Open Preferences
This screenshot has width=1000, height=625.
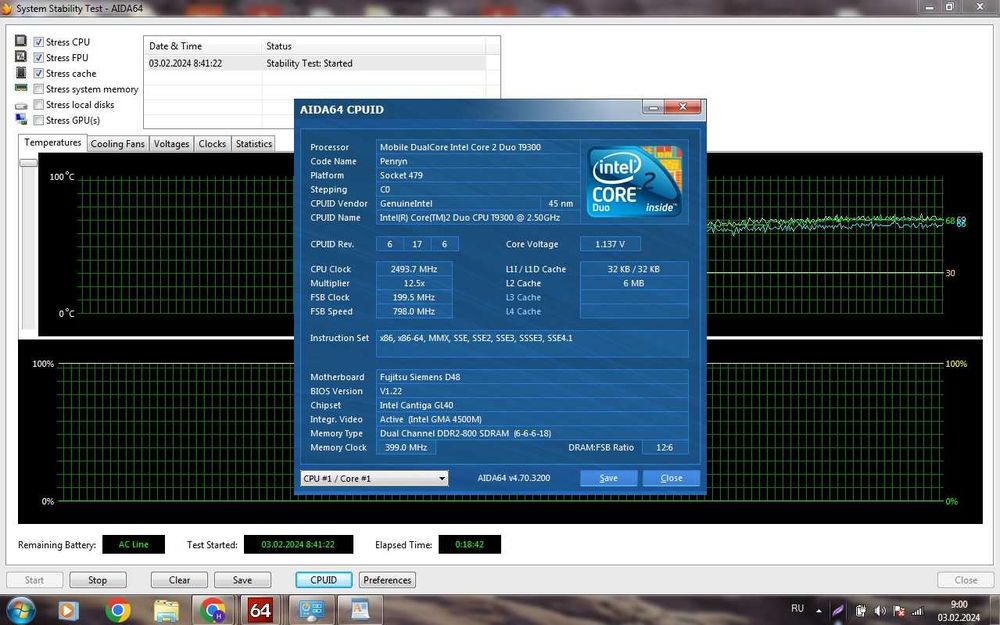pyautogui.click(x=387, y=580)
